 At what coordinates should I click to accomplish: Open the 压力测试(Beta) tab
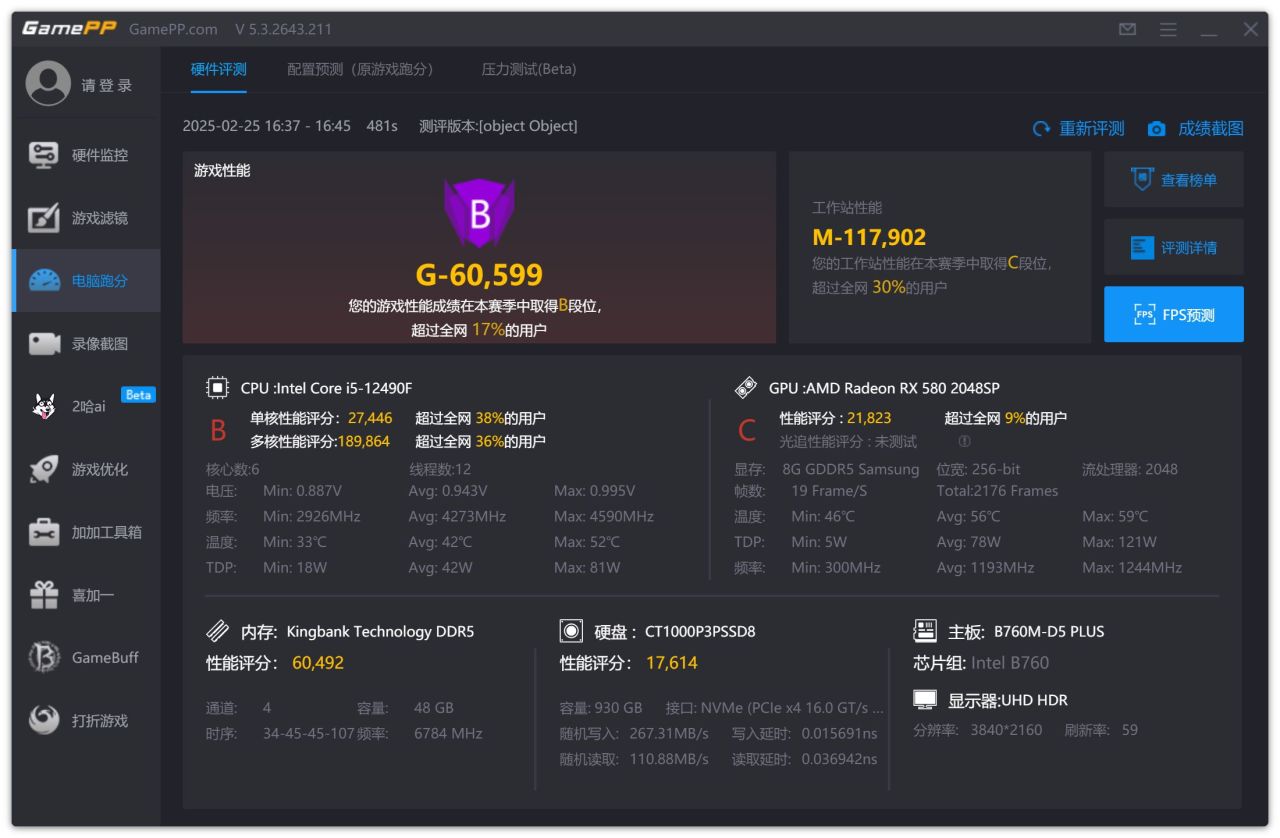click(x=529, y=69)
